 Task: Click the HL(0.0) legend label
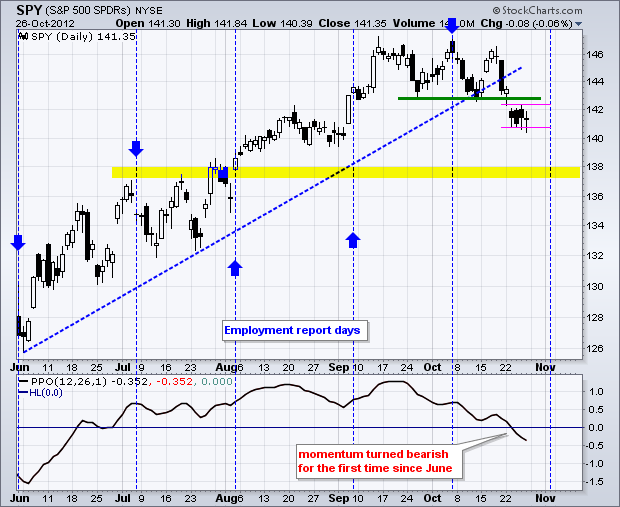point(41,393)
